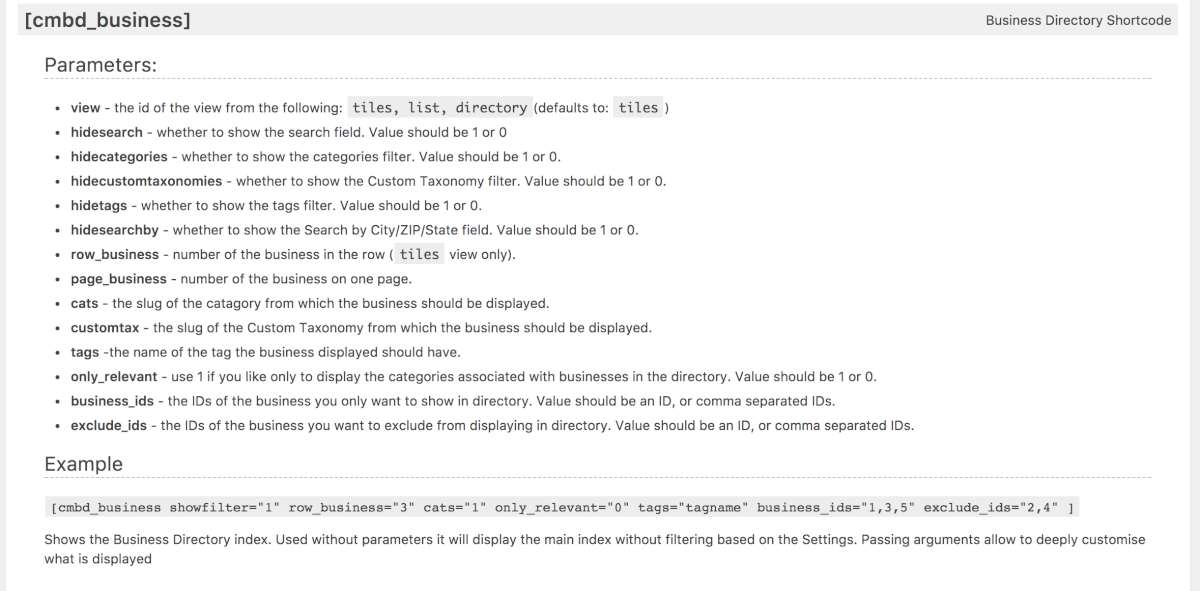Click the 'tiles, list, directory' code snippet
This screenshot has height=591, width=1200.
pyautogui.click(x=439, y=108)
